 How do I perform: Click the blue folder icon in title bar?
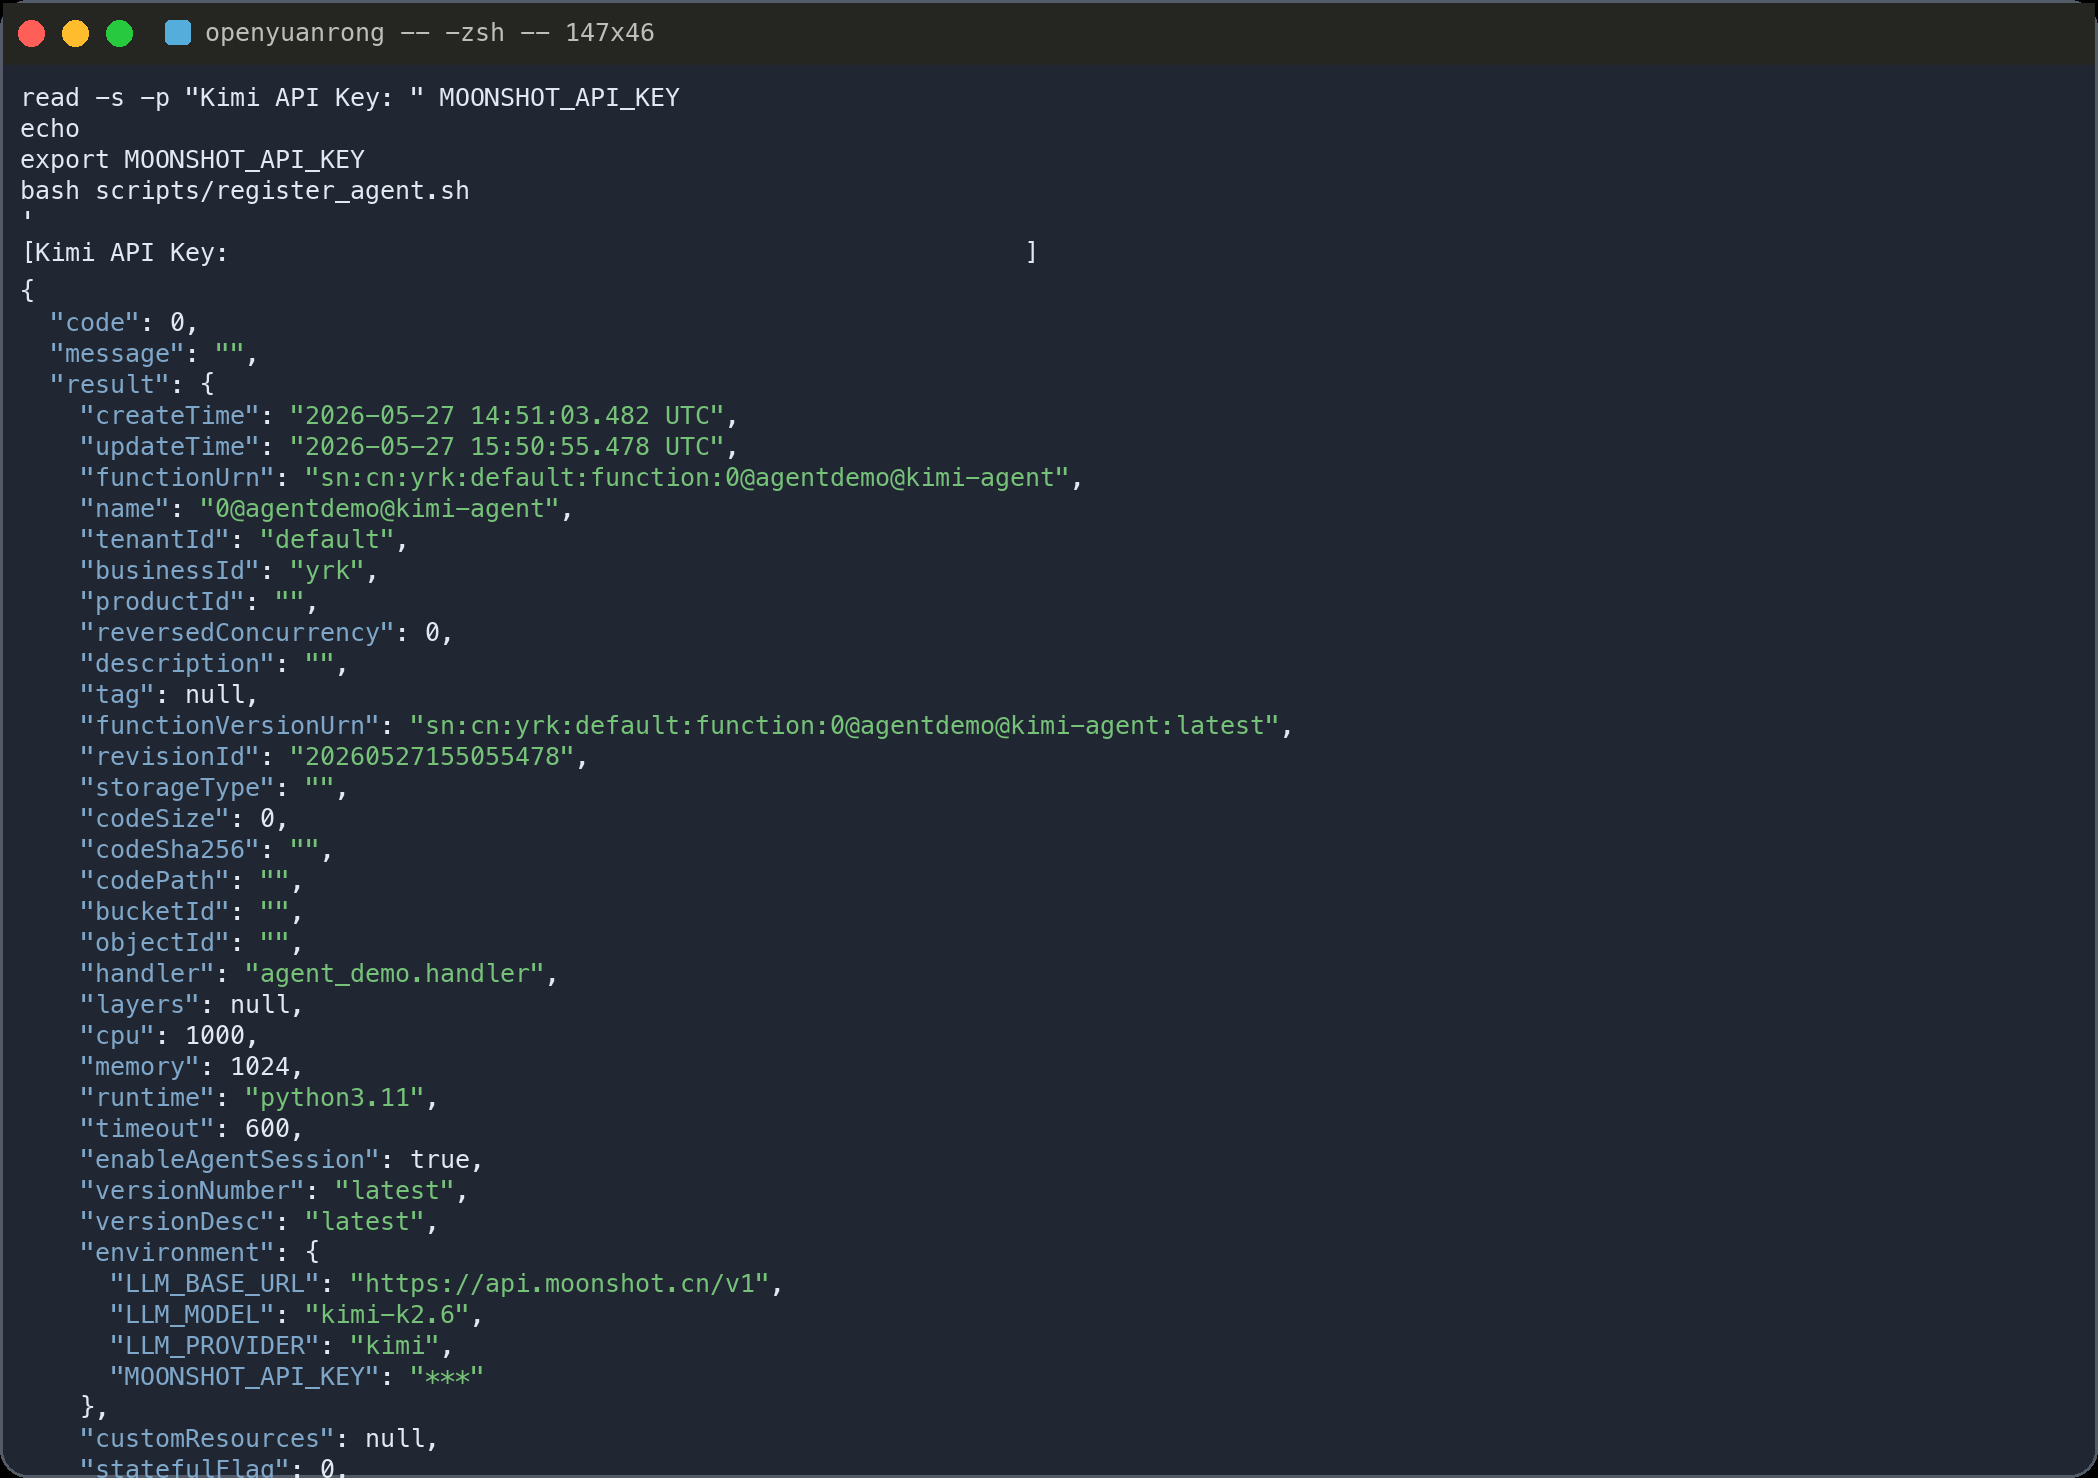[178, 33]
